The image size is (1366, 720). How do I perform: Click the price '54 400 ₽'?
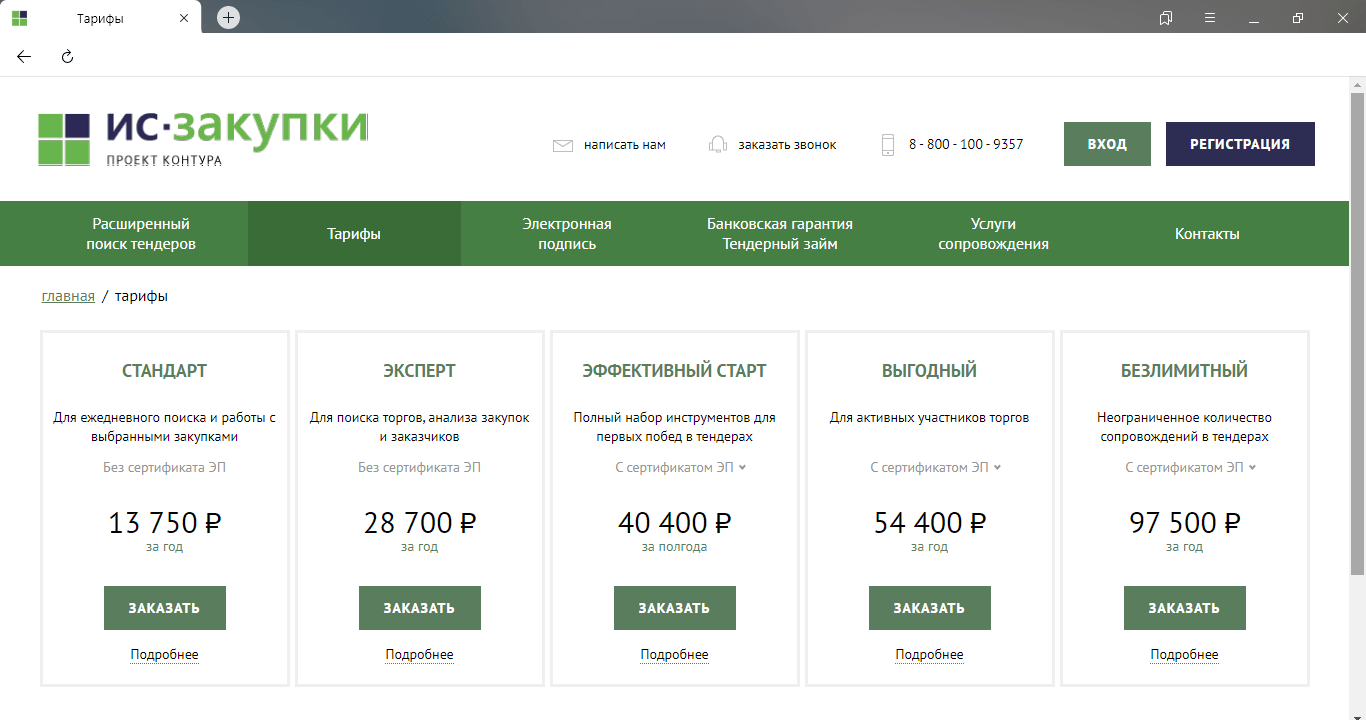click(x=930, y=522)
